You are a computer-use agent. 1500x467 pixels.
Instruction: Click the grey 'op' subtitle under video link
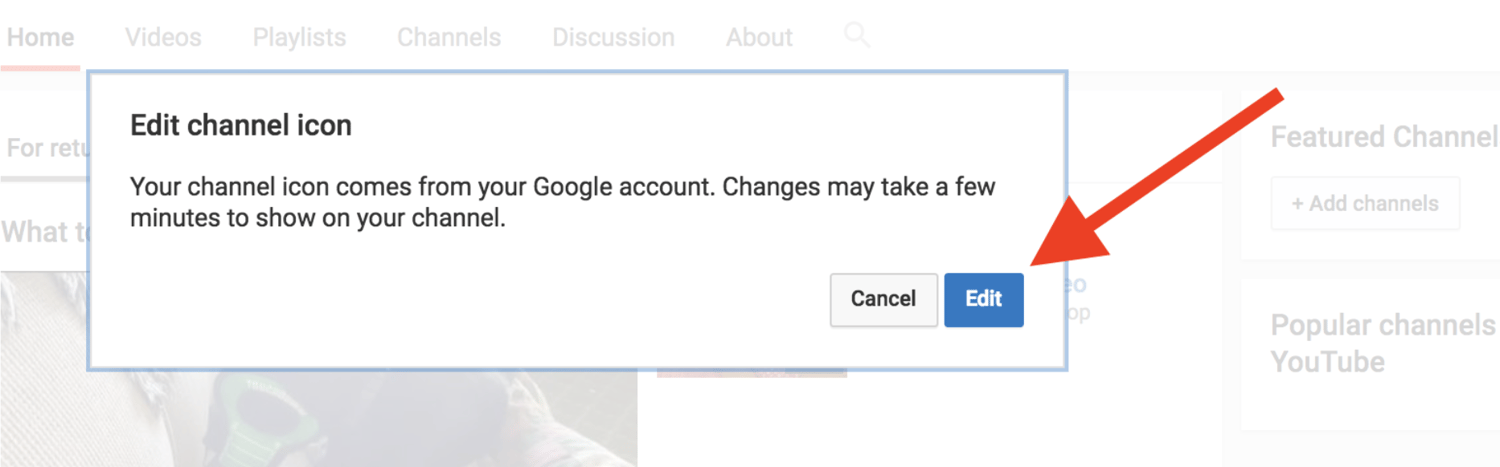coord(1077,313)
